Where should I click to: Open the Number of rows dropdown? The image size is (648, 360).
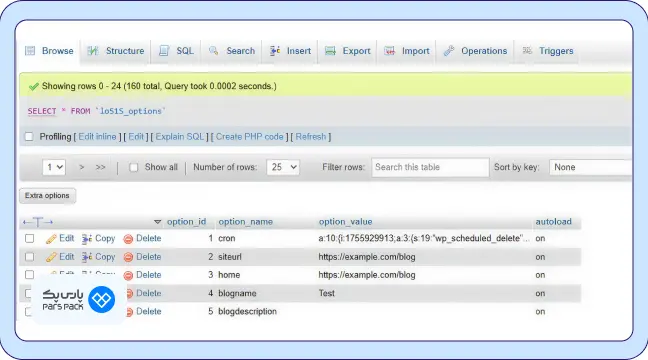[x=283, y=167]
